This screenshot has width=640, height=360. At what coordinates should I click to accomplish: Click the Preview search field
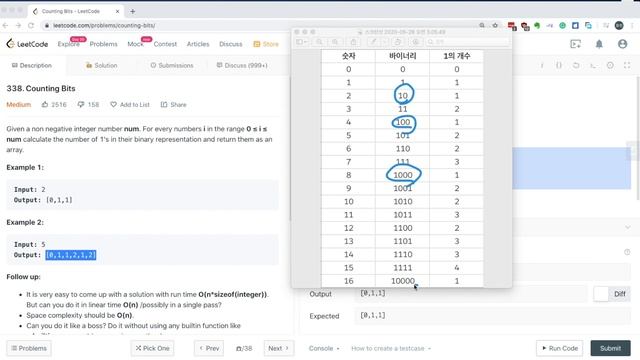467,42
